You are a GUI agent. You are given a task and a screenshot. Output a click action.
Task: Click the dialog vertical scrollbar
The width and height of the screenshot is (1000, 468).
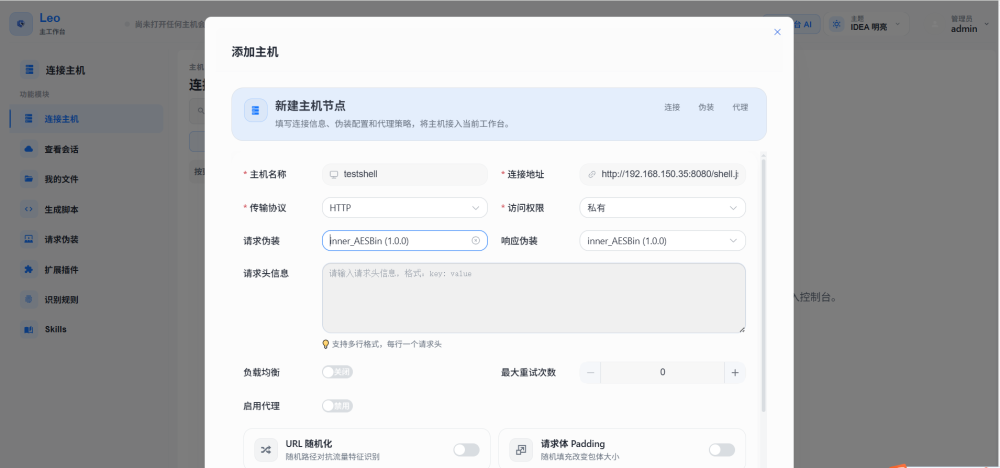763,284
